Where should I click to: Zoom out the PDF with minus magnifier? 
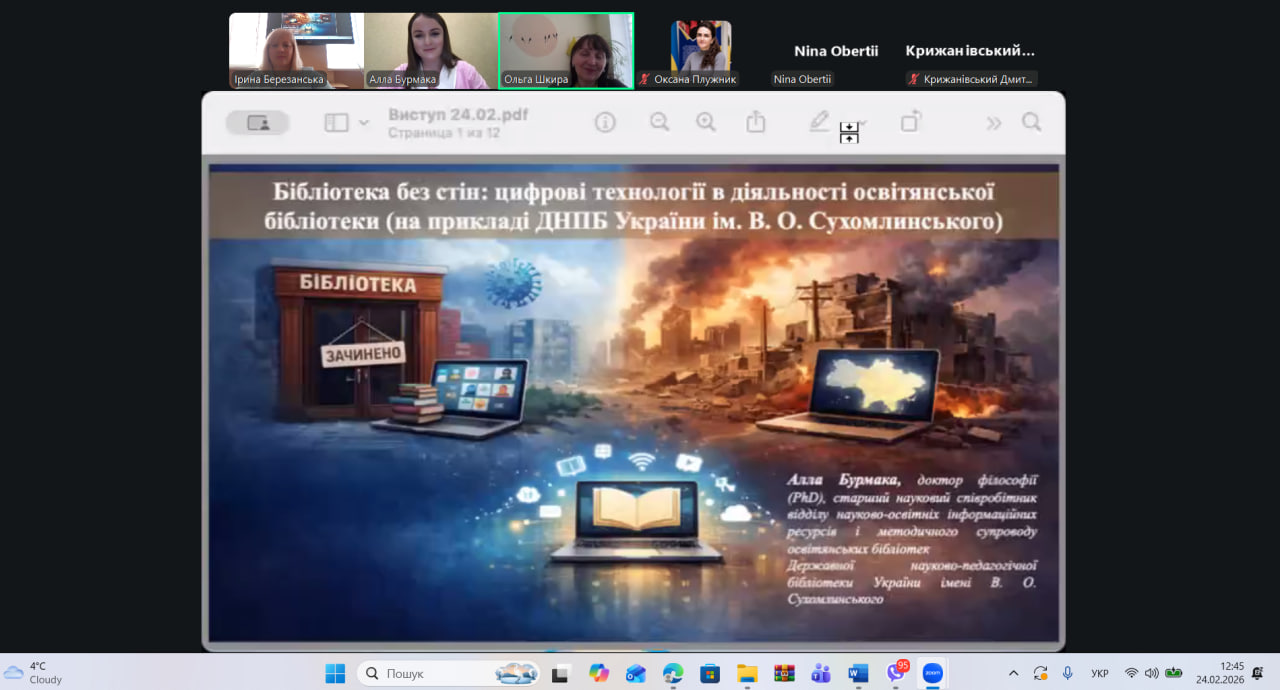tap(659, 122)
